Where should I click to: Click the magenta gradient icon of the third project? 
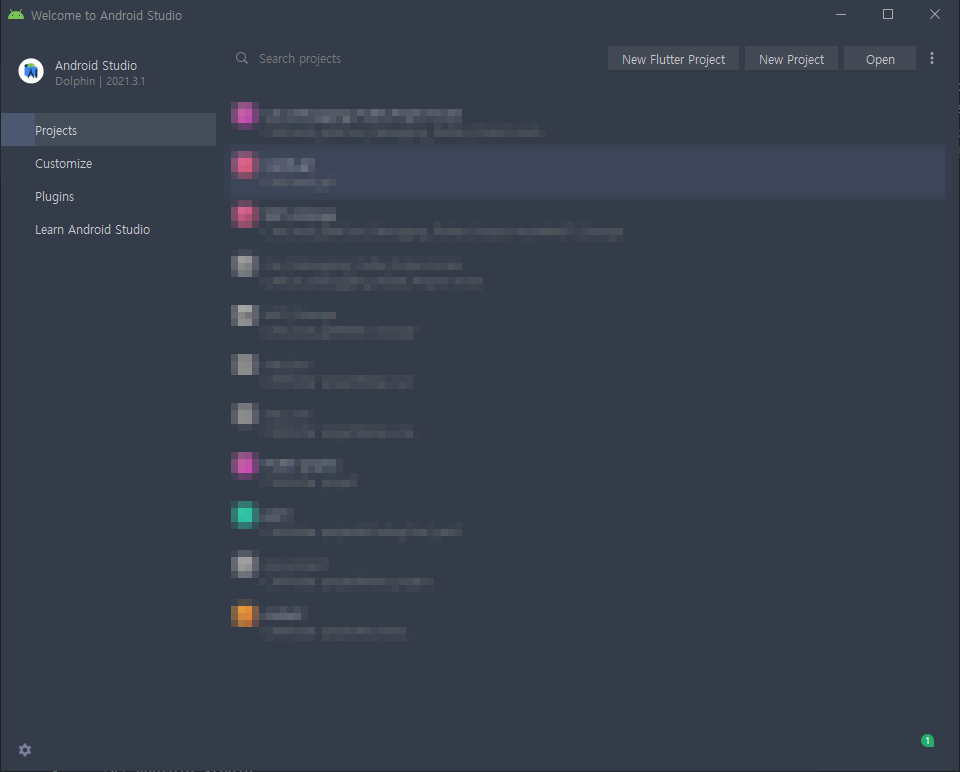click(x=244, y=214)
